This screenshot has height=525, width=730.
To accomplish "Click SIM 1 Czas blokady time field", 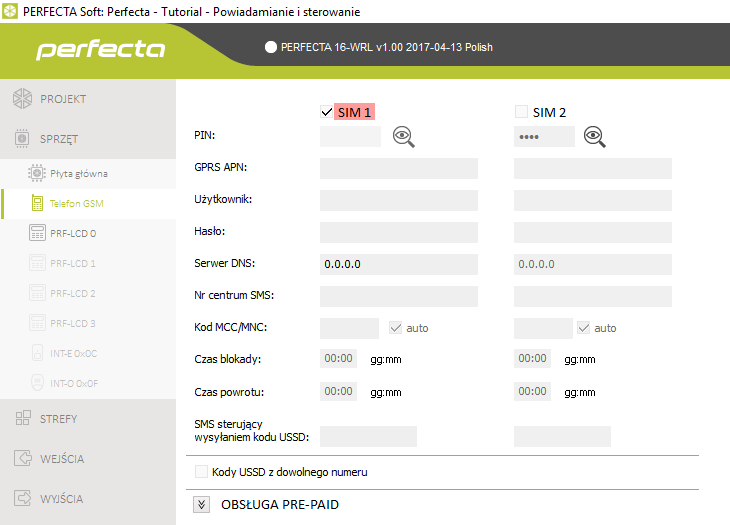I will click(x=338, y=359).
